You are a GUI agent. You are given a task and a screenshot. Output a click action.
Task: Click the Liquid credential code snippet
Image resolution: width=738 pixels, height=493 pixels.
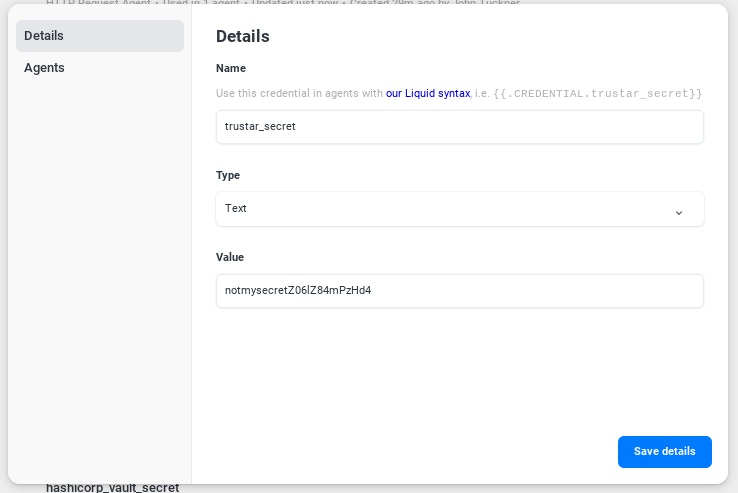598,94
